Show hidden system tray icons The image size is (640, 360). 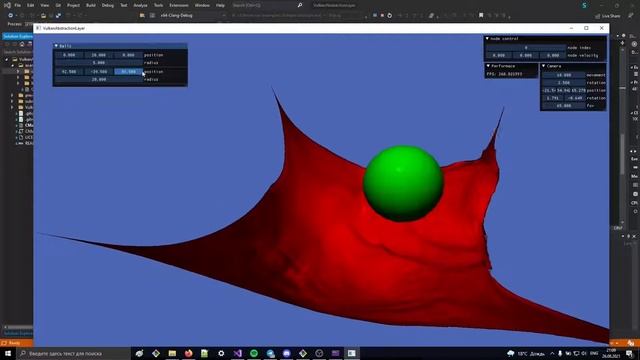[552, 353]
